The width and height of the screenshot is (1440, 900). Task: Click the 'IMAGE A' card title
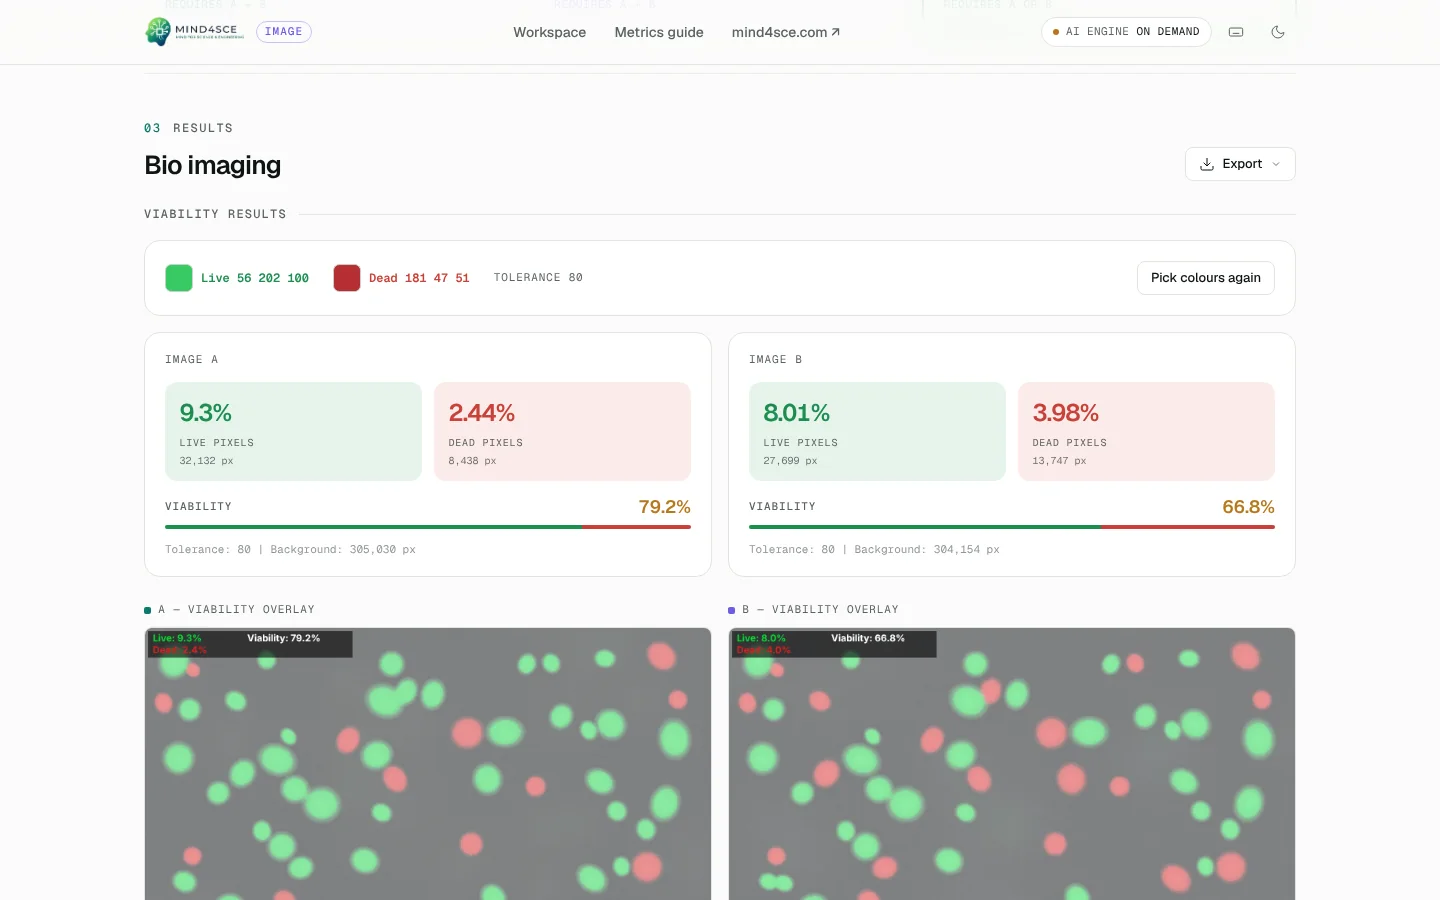pyautogui.click(x=191, y=360)
